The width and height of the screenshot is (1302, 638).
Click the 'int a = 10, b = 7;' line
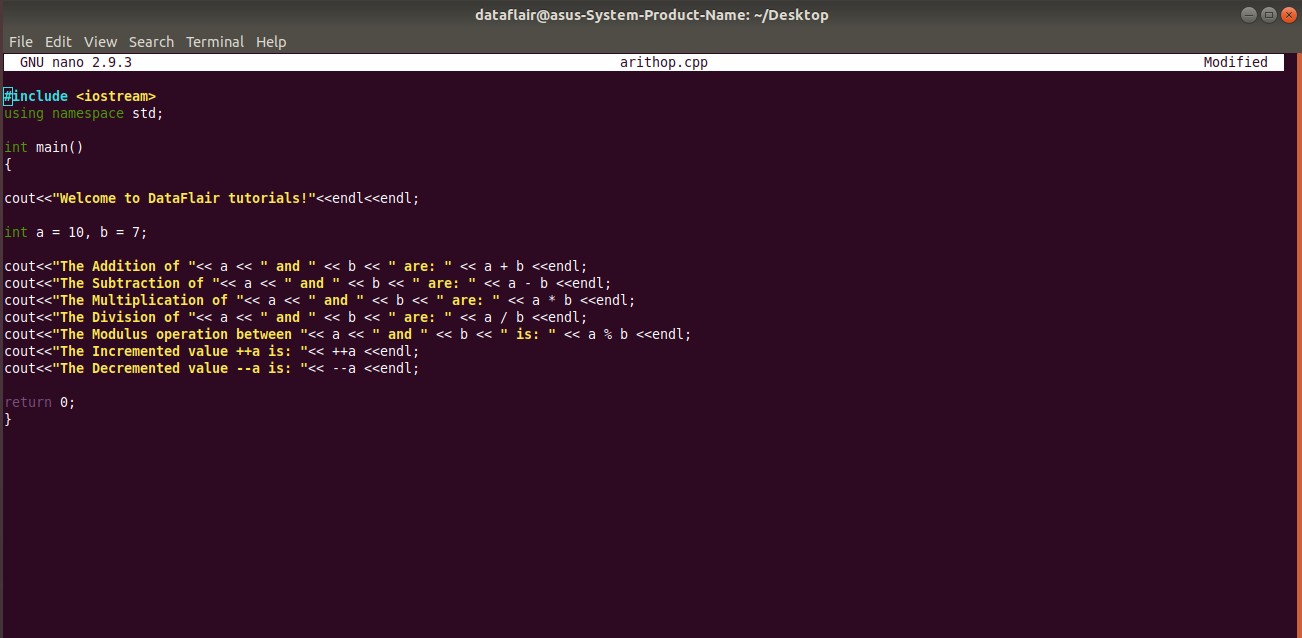76,232
